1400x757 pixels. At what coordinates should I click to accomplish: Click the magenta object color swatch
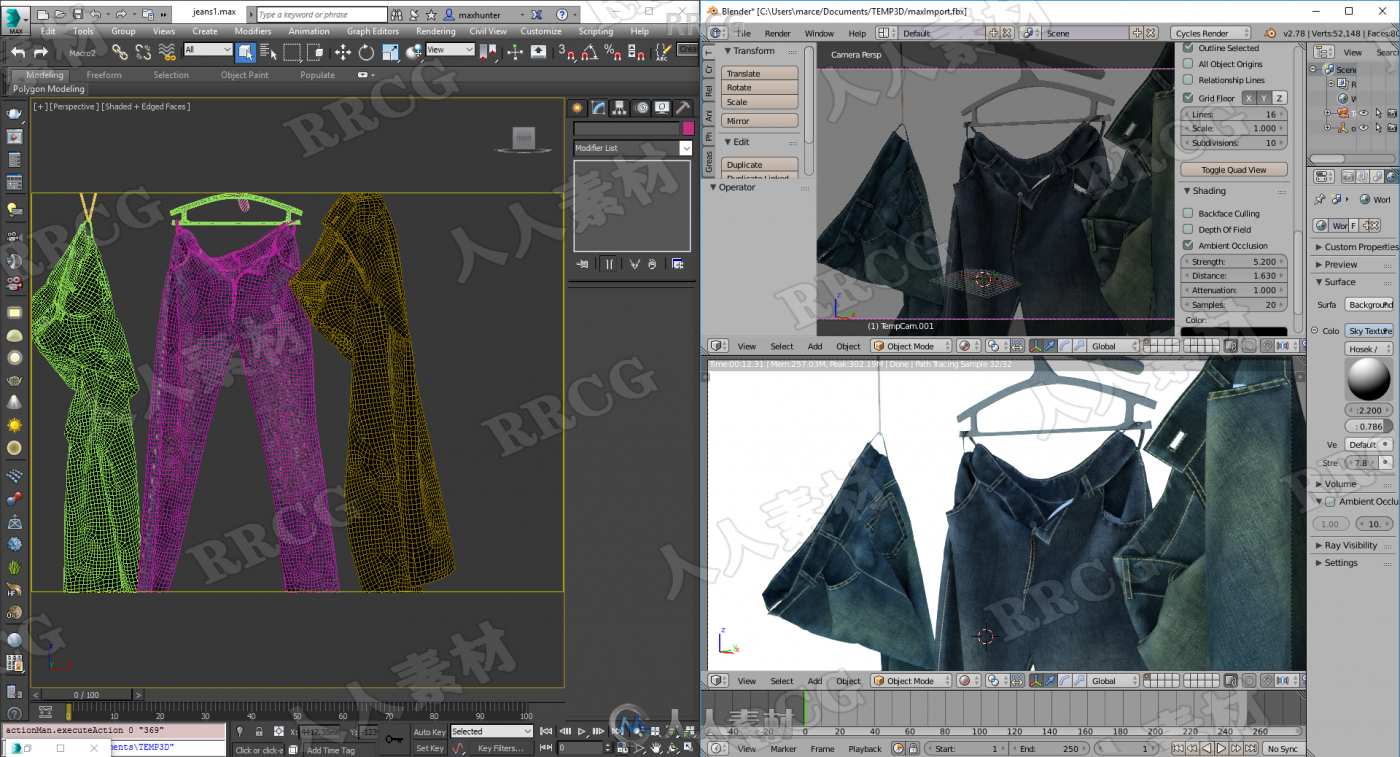688,128
